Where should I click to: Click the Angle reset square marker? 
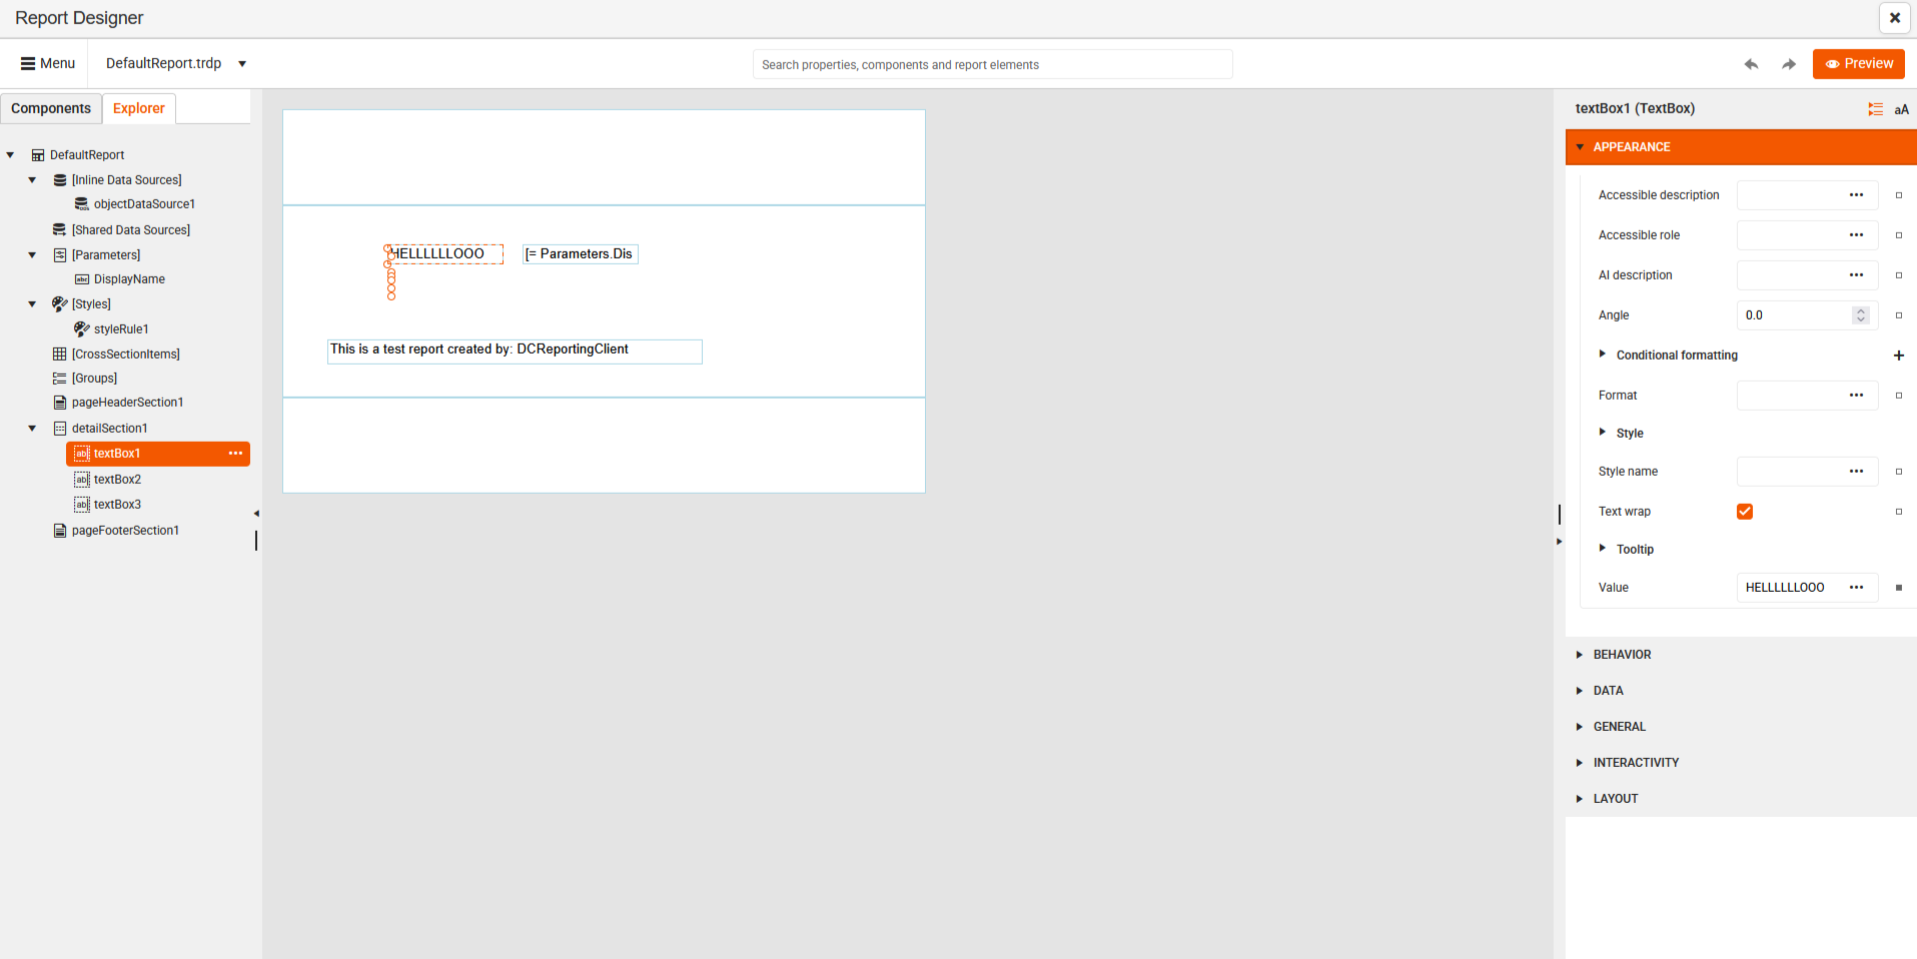click(1899, 315)
